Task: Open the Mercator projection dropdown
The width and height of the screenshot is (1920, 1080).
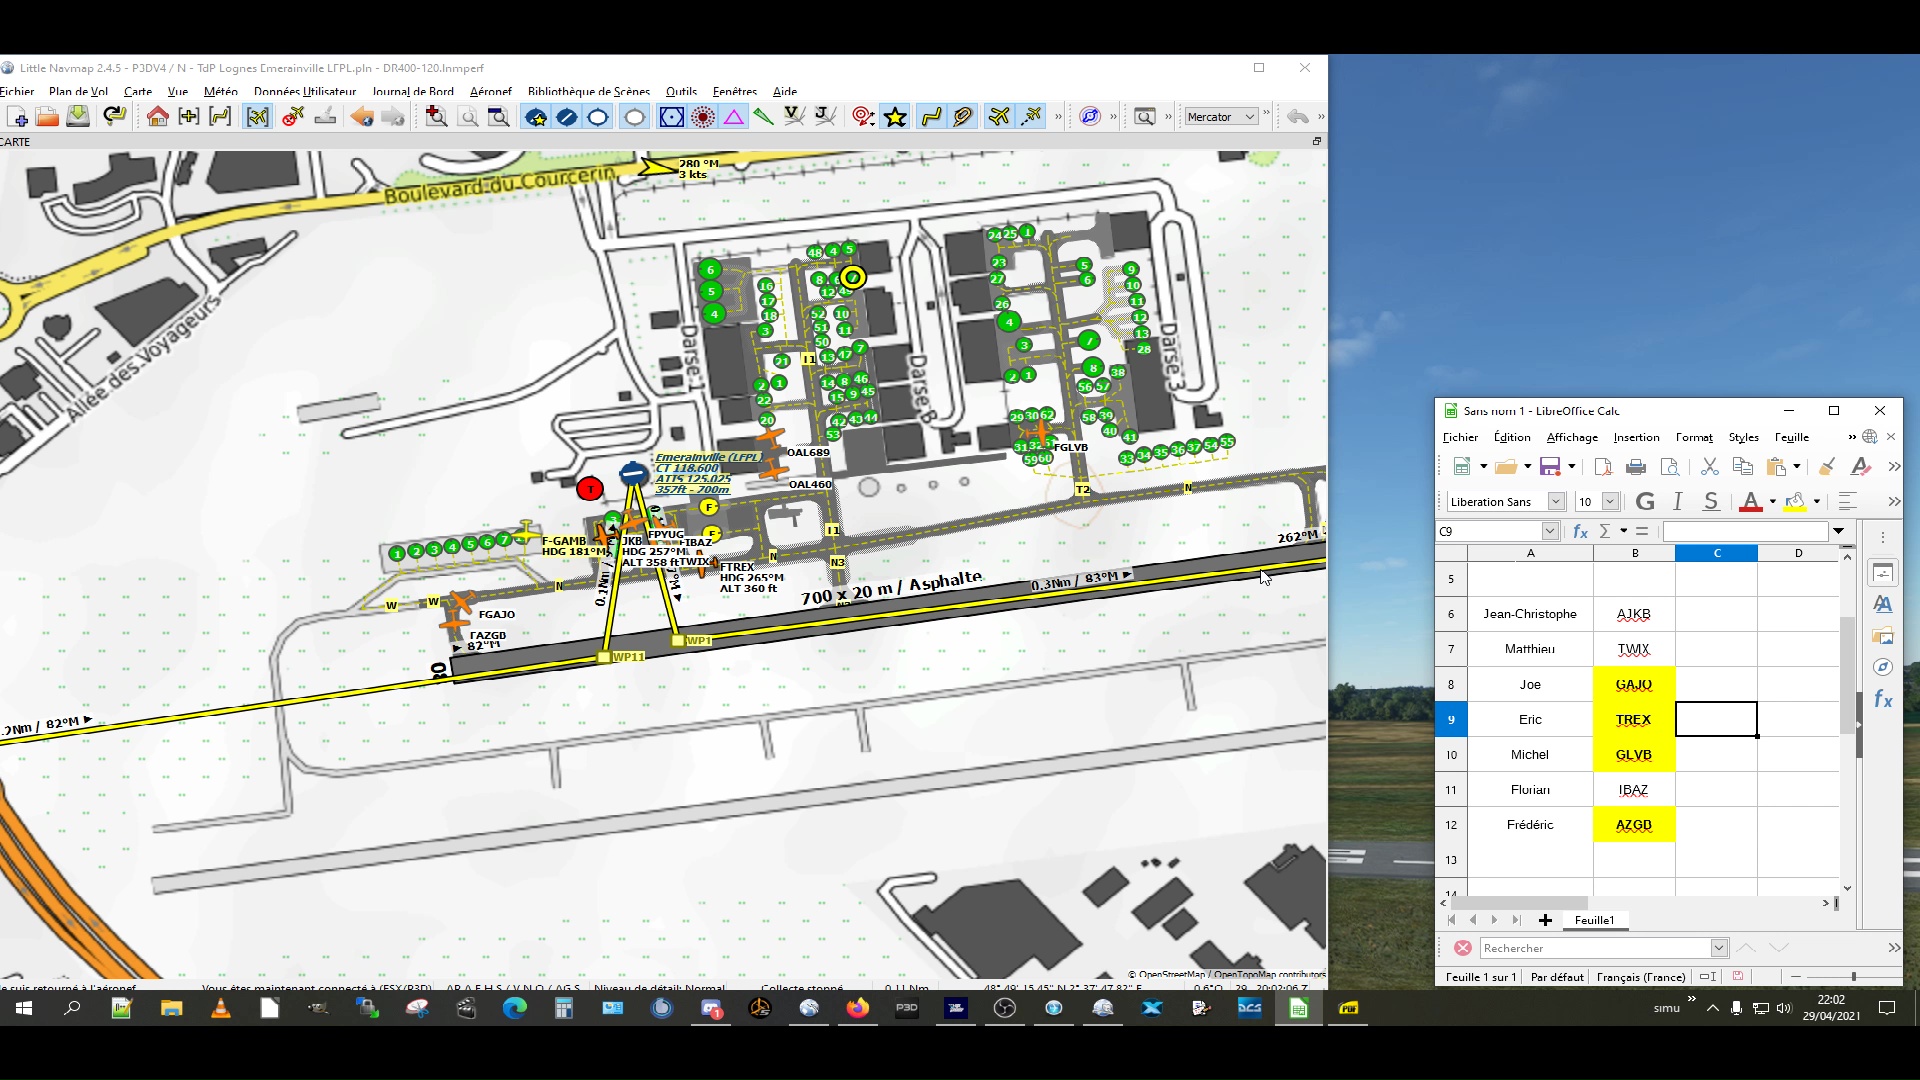Action: [x=1220, y=117]
